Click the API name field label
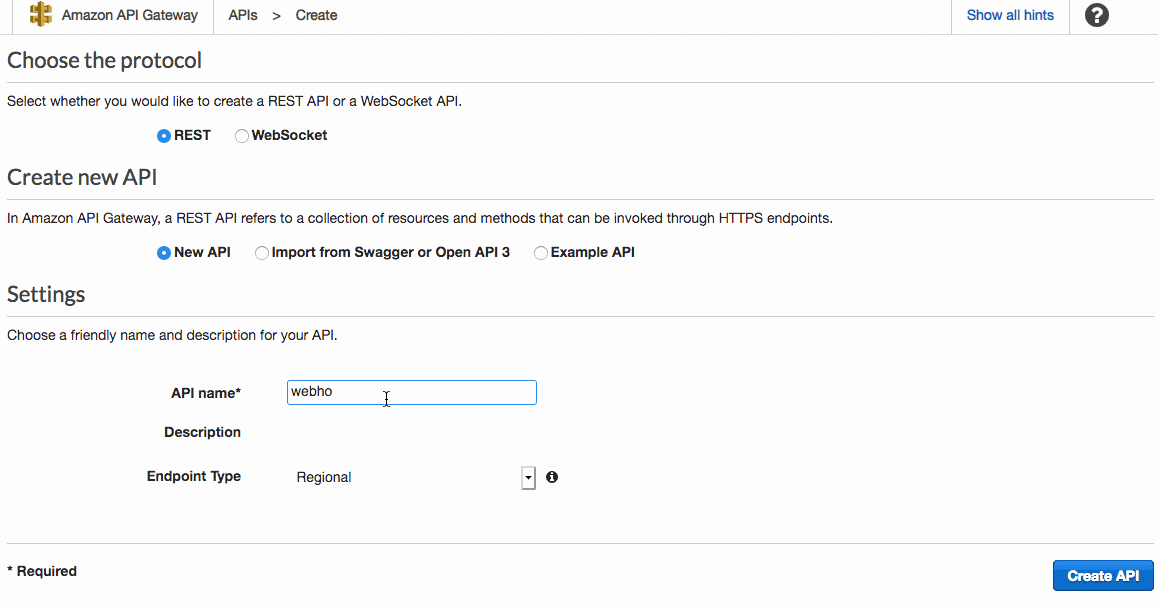Viewport: 1158px width, 607px height. click(206, 393)
